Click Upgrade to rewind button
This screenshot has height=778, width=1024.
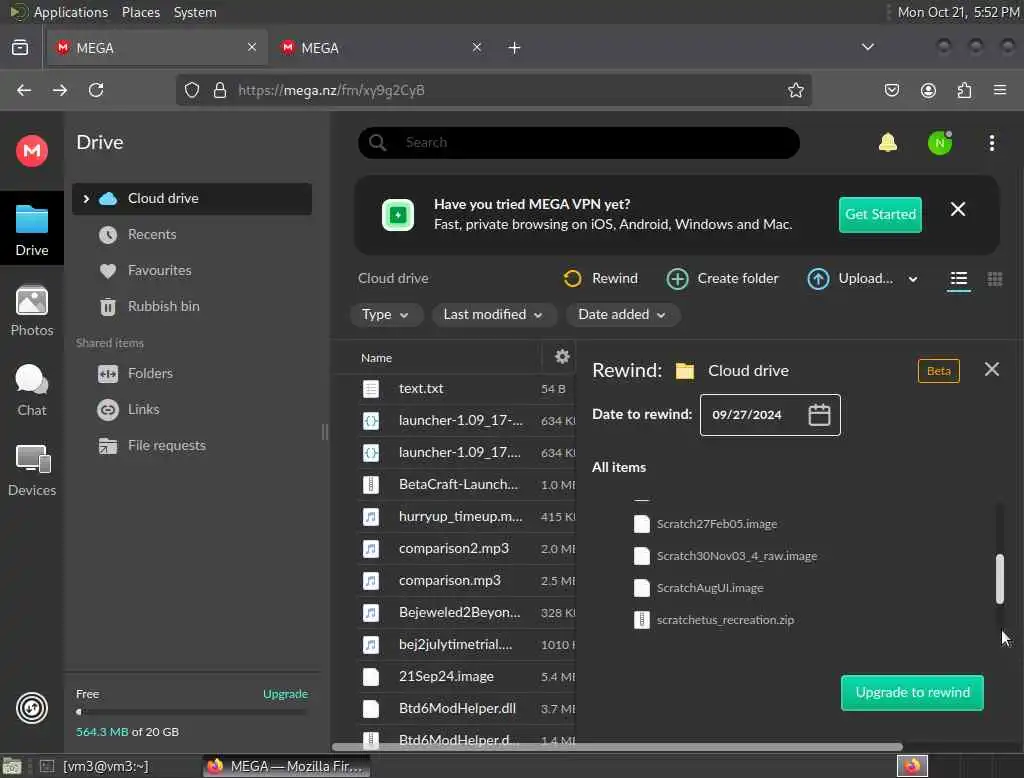click(912, 692)
